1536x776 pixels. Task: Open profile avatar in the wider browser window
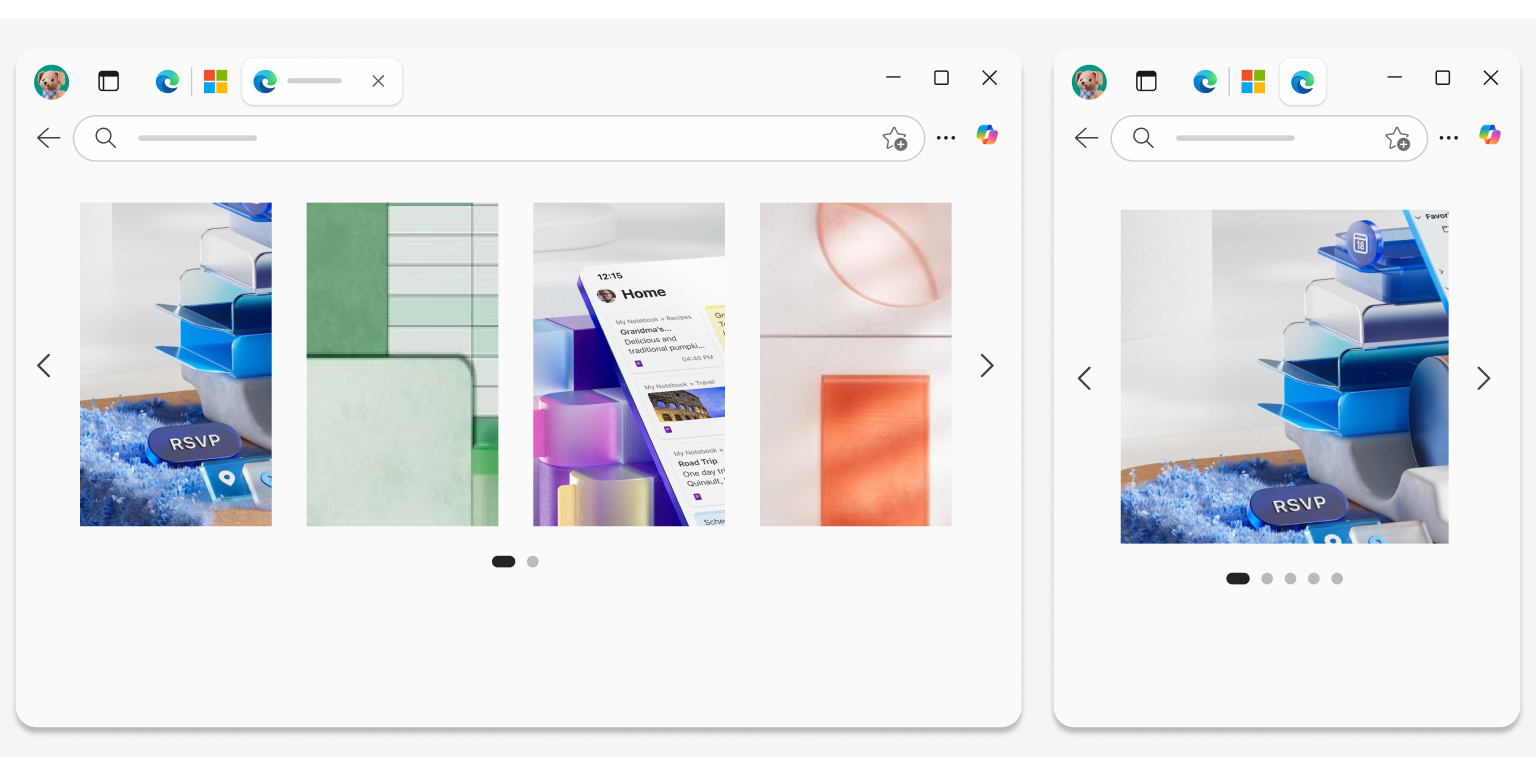51,82
